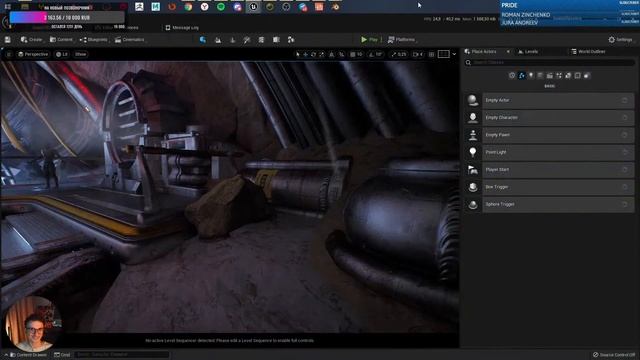The height and width of the screenshot is (360, 640).
Task: Choose the rotate gizmo tool
Action: [x=313, y=54]
